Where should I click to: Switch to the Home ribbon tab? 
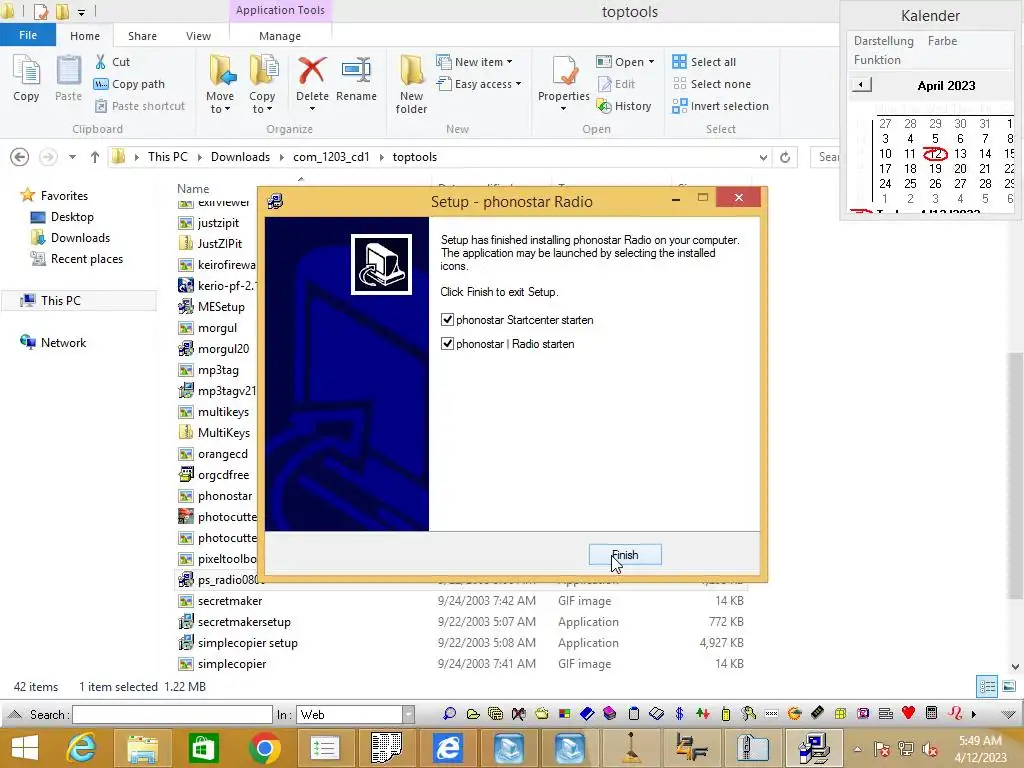click(85, 36)
